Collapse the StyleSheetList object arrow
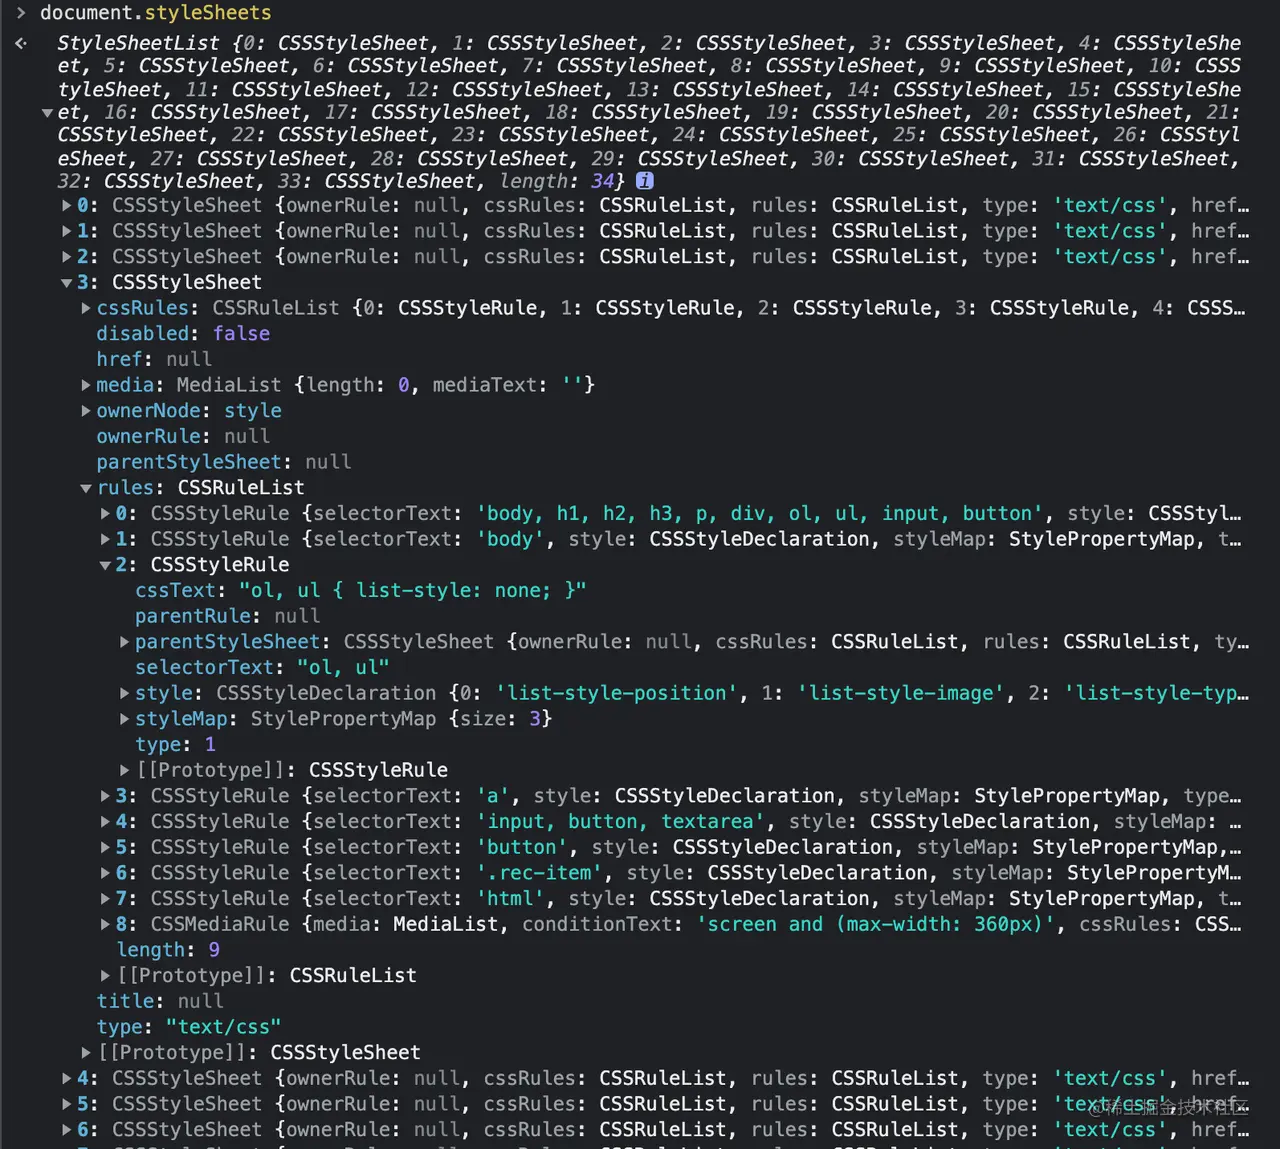1280x1149 pixels. [47, 113]
